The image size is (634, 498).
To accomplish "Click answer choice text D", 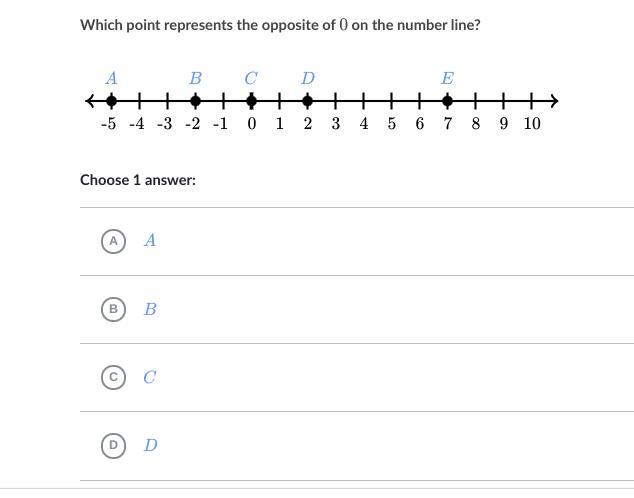I will [x=150, y=445].
